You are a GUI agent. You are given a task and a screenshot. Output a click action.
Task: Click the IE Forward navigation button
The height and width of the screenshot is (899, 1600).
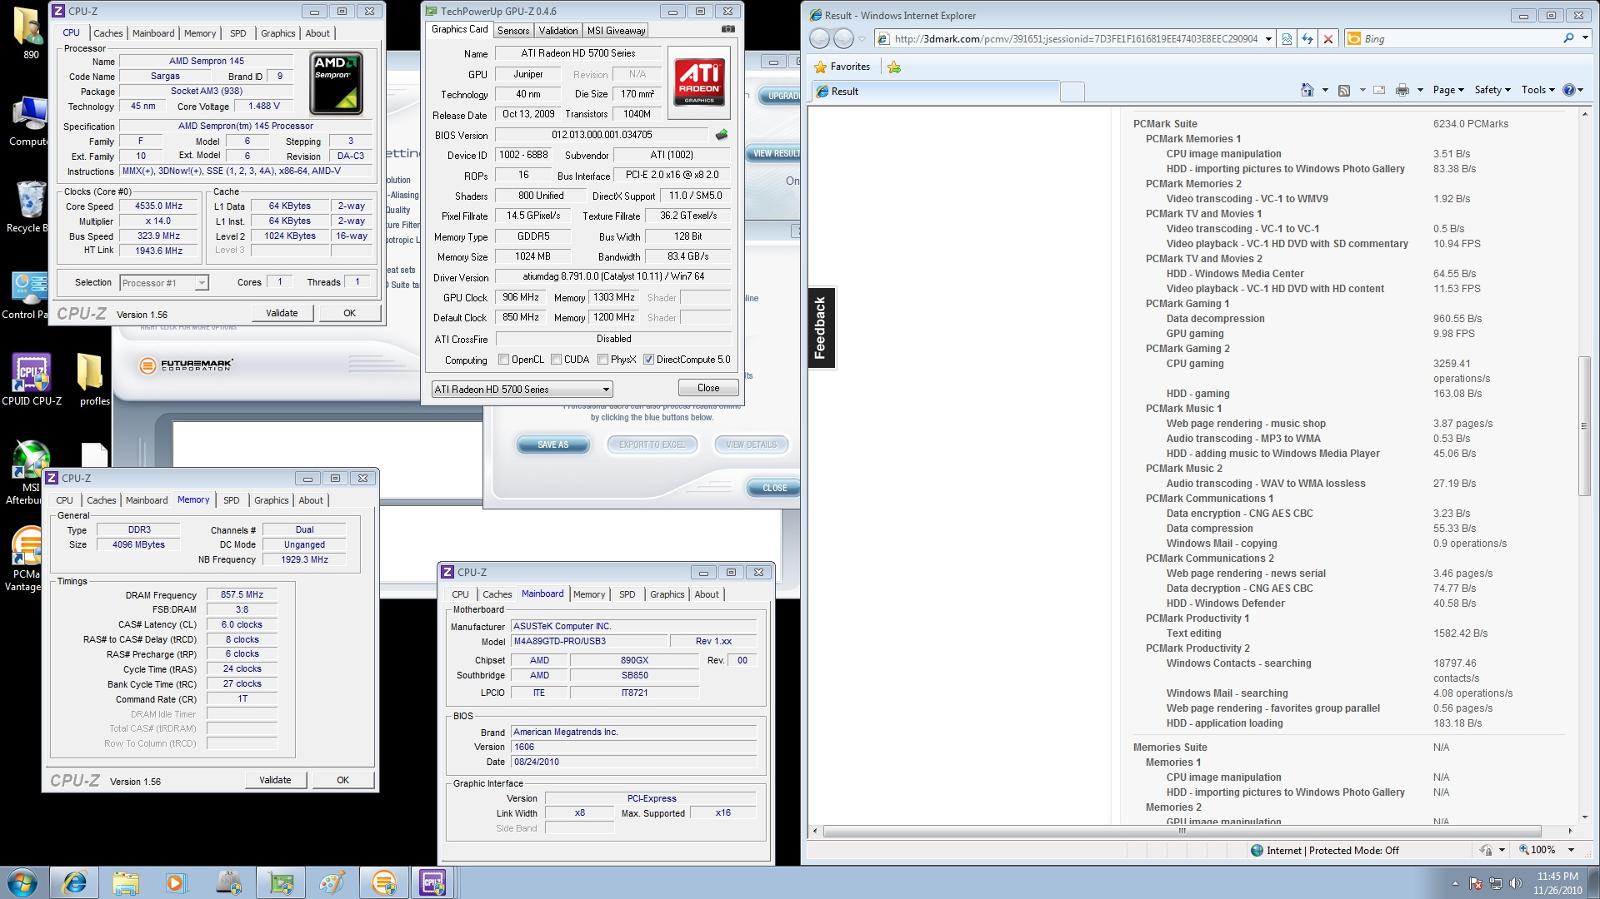pyautogui.click(x=844, y=38)
